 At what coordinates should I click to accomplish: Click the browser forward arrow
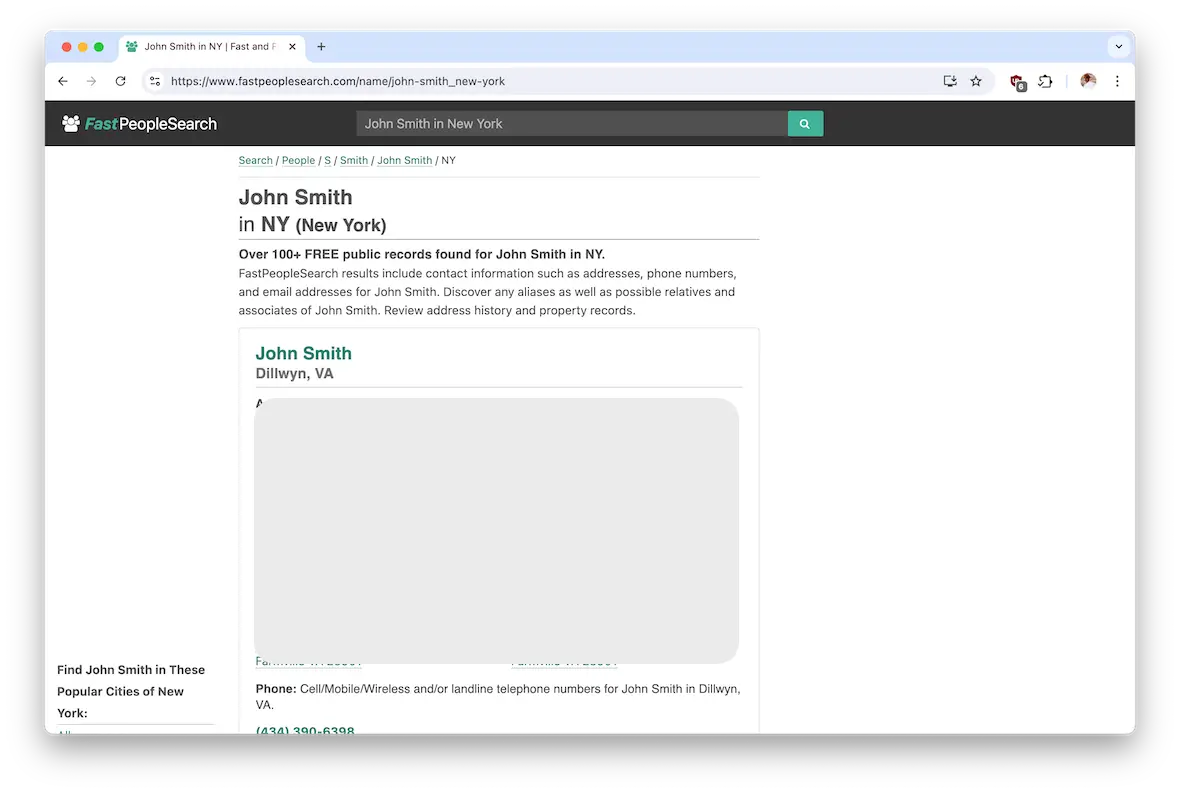91,81
